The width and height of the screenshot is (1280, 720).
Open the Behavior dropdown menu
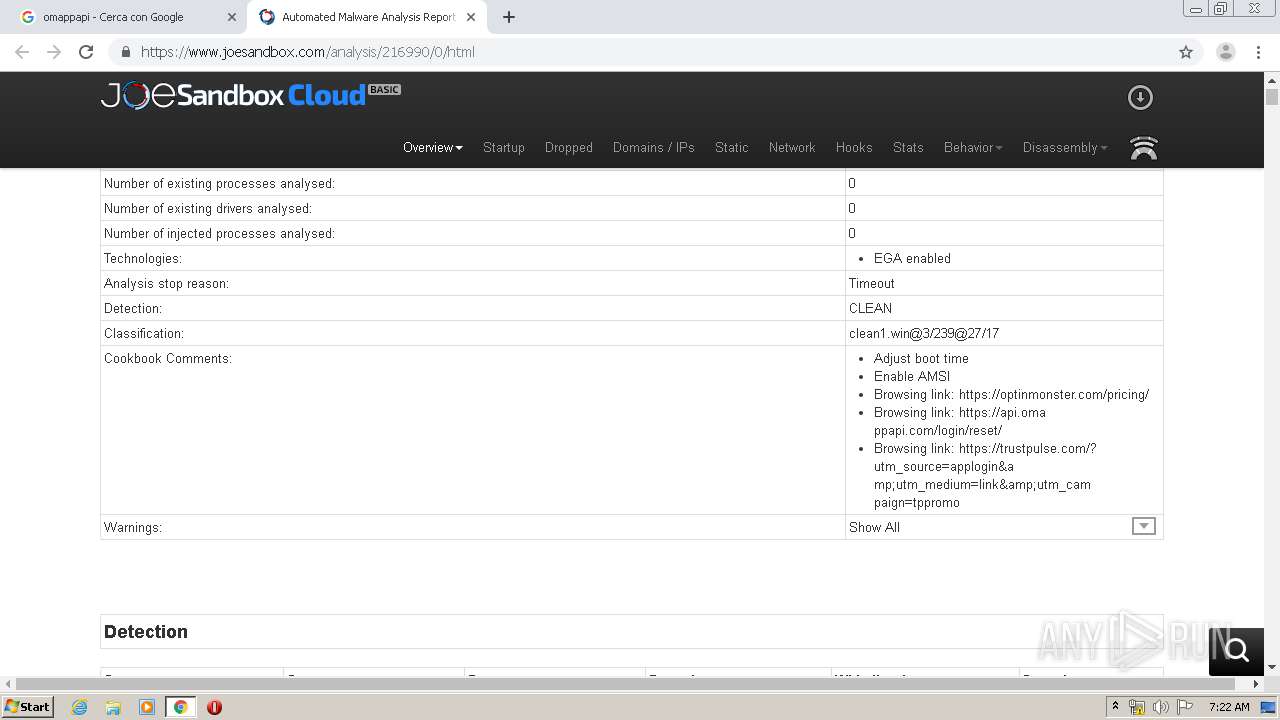point(973,147)
